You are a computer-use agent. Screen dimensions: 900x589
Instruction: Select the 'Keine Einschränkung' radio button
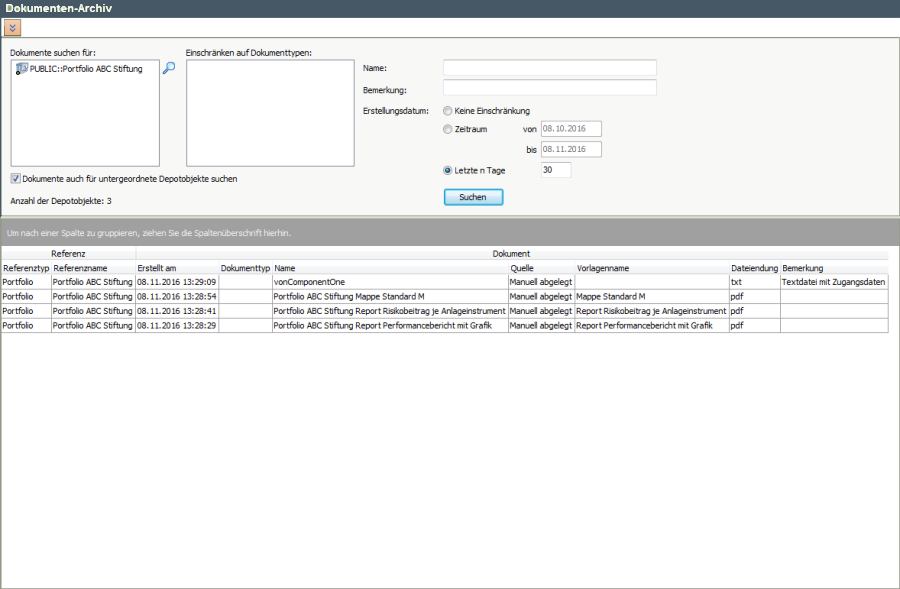pos(447,111)
